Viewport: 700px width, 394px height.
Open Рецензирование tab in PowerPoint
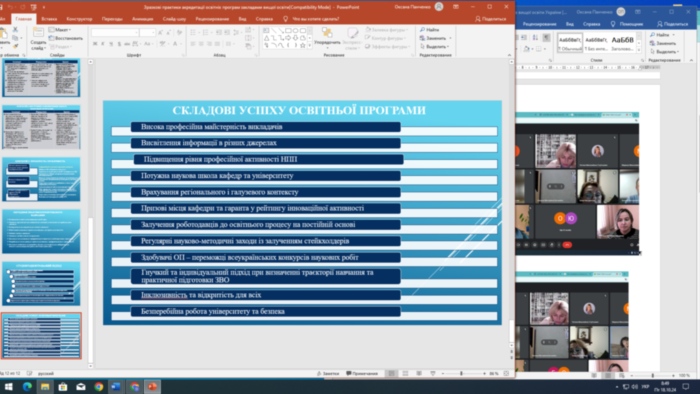point(212,19)
